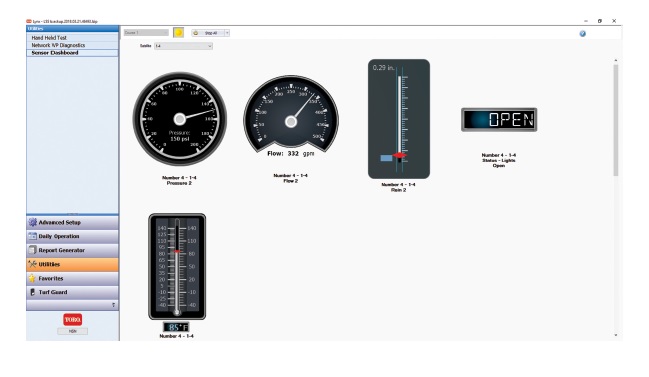Click the thermometer gauge

pyautogui.click(x=177, y=267)
